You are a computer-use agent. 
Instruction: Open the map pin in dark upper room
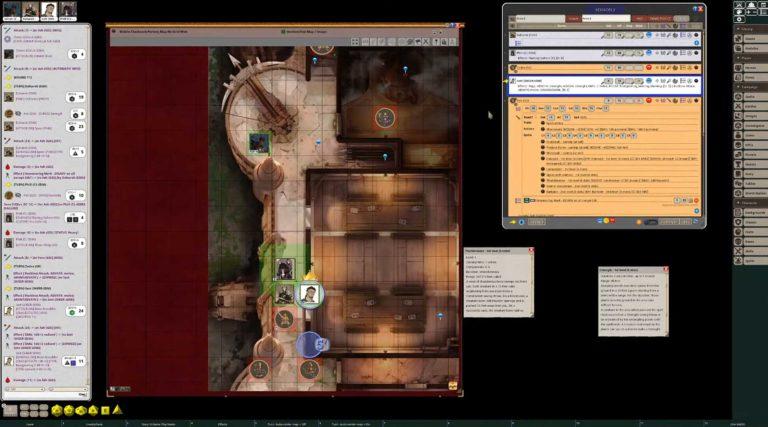click(x=405, y=71)
